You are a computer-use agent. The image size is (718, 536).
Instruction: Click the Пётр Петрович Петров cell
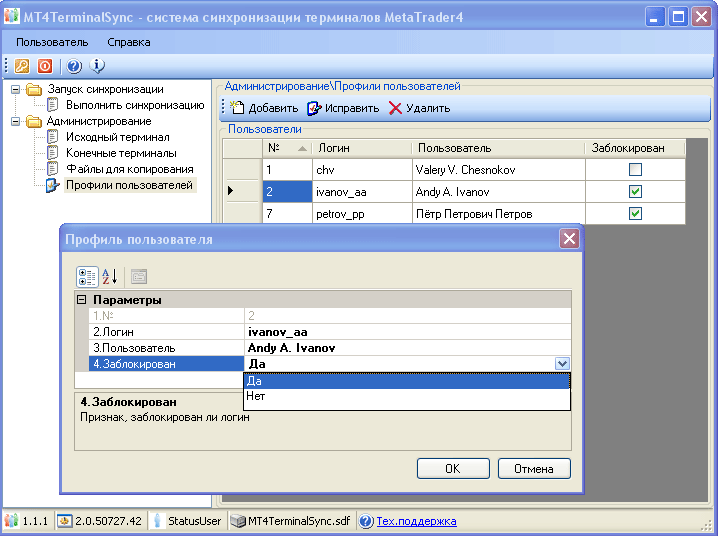pos(499,214)
